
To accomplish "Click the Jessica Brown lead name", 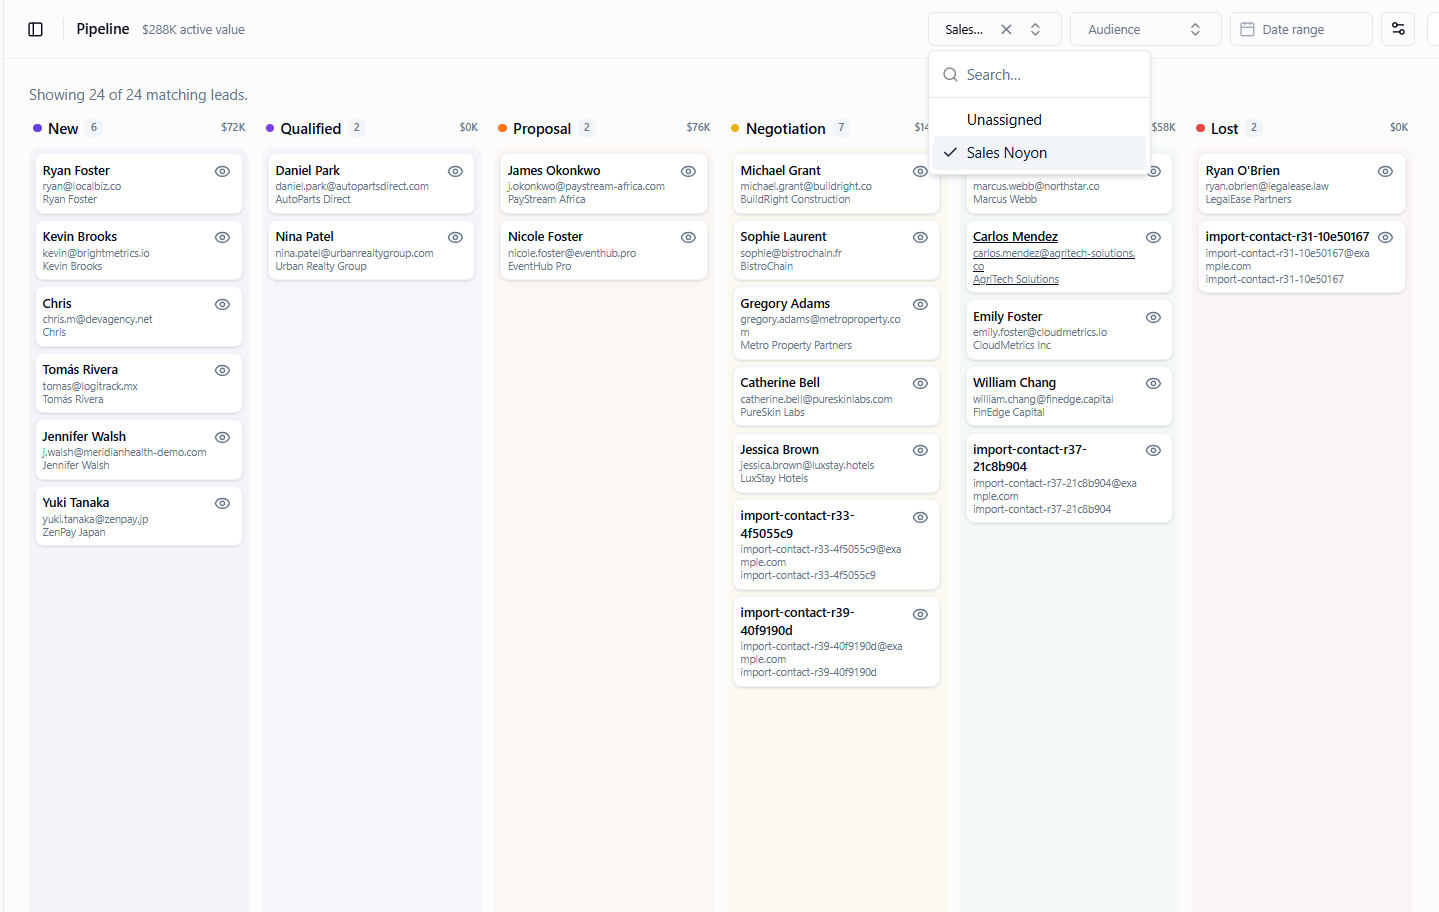I will click(779, 450).
